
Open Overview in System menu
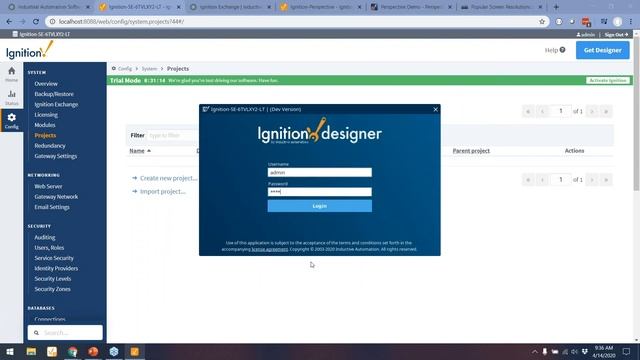tap(46, 84)
